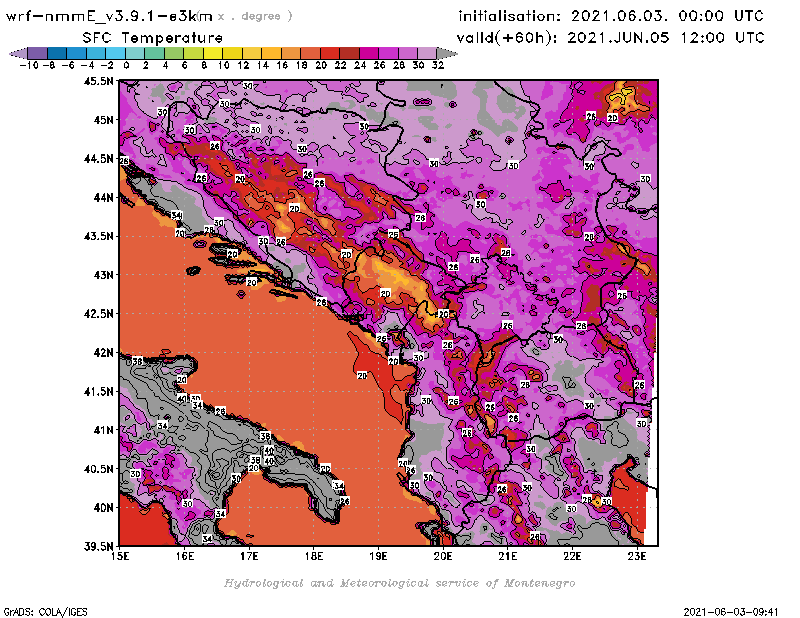The width and height of the screenshot is (800, 618).
Task: Click the green legend swatch between 4 and 6
Action: (174, 53)
